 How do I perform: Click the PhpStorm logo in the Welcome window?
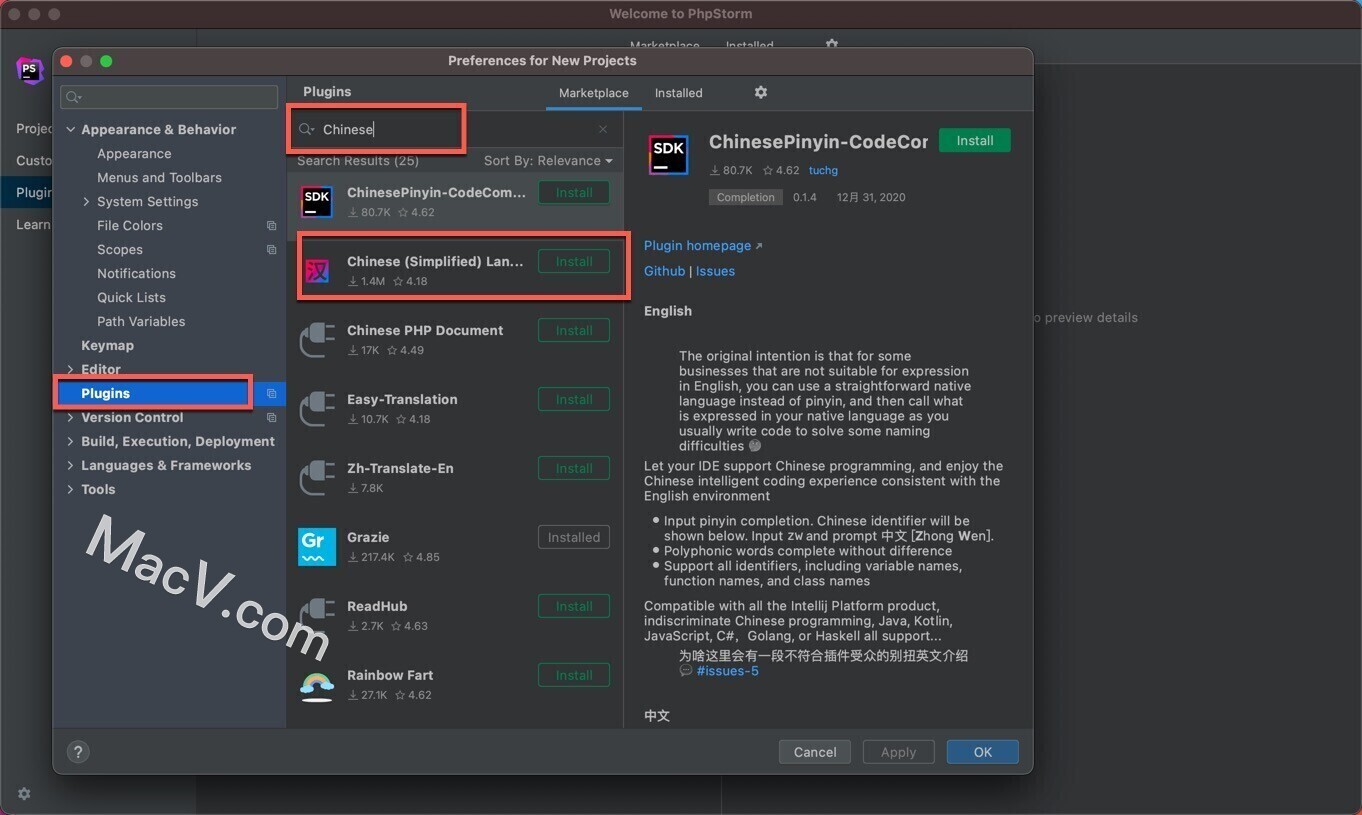[30, 70]
